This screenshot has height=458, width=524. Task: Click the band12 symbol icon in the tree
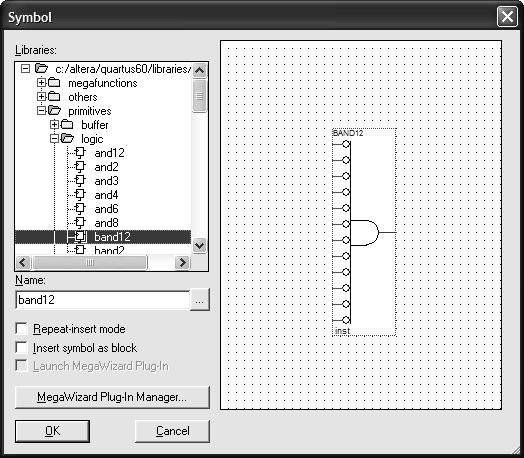(x=80, y=237)
